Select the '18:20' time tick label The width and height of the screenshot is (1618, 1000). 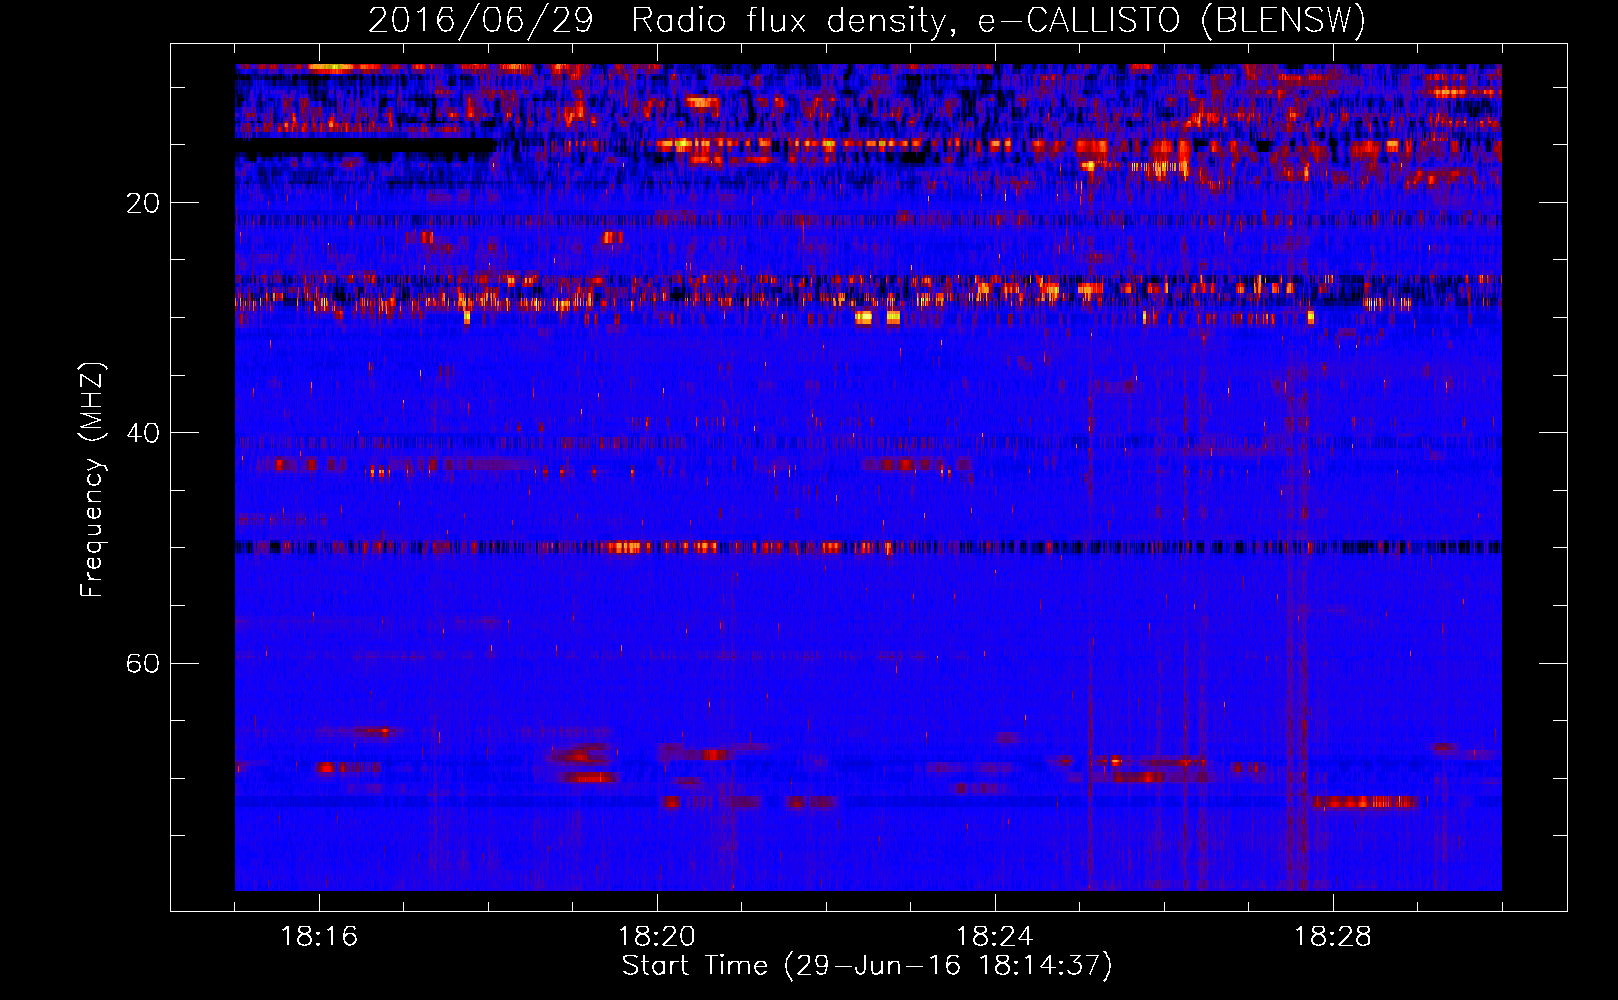tap(657, 937)
